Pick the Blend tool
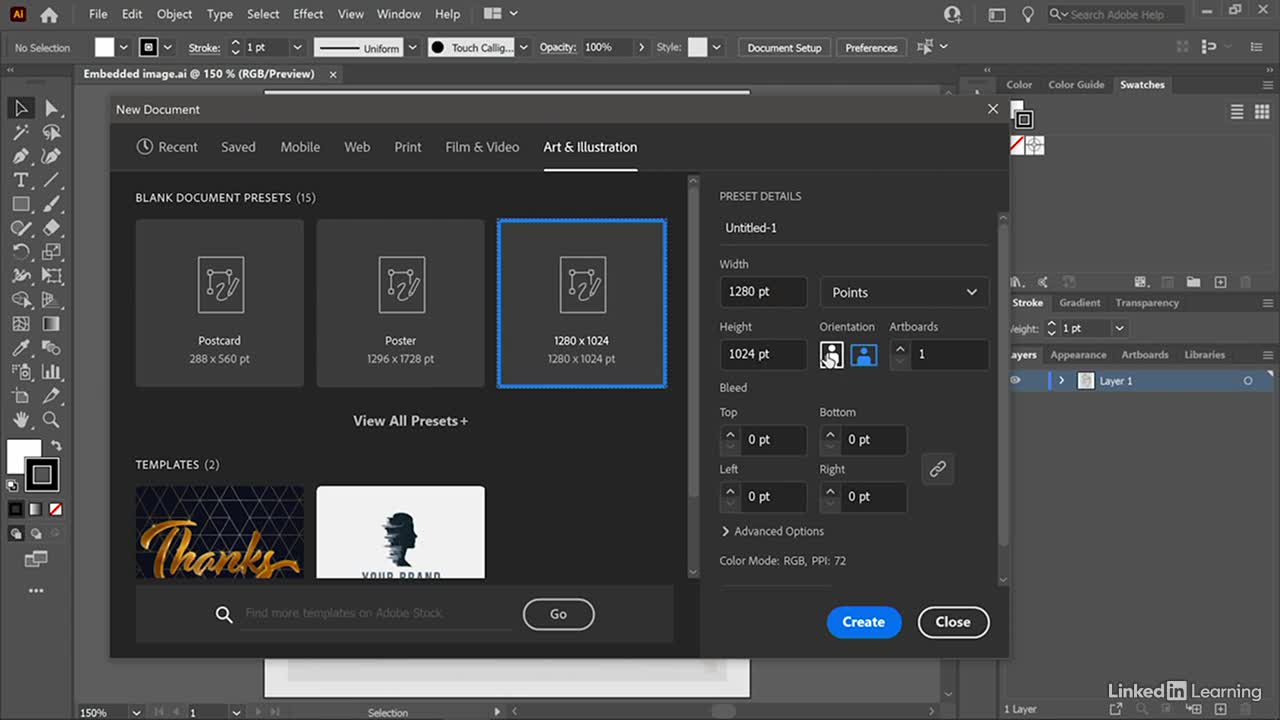The height and width of the screenshot is (720, 1280). tap(51, 348)
